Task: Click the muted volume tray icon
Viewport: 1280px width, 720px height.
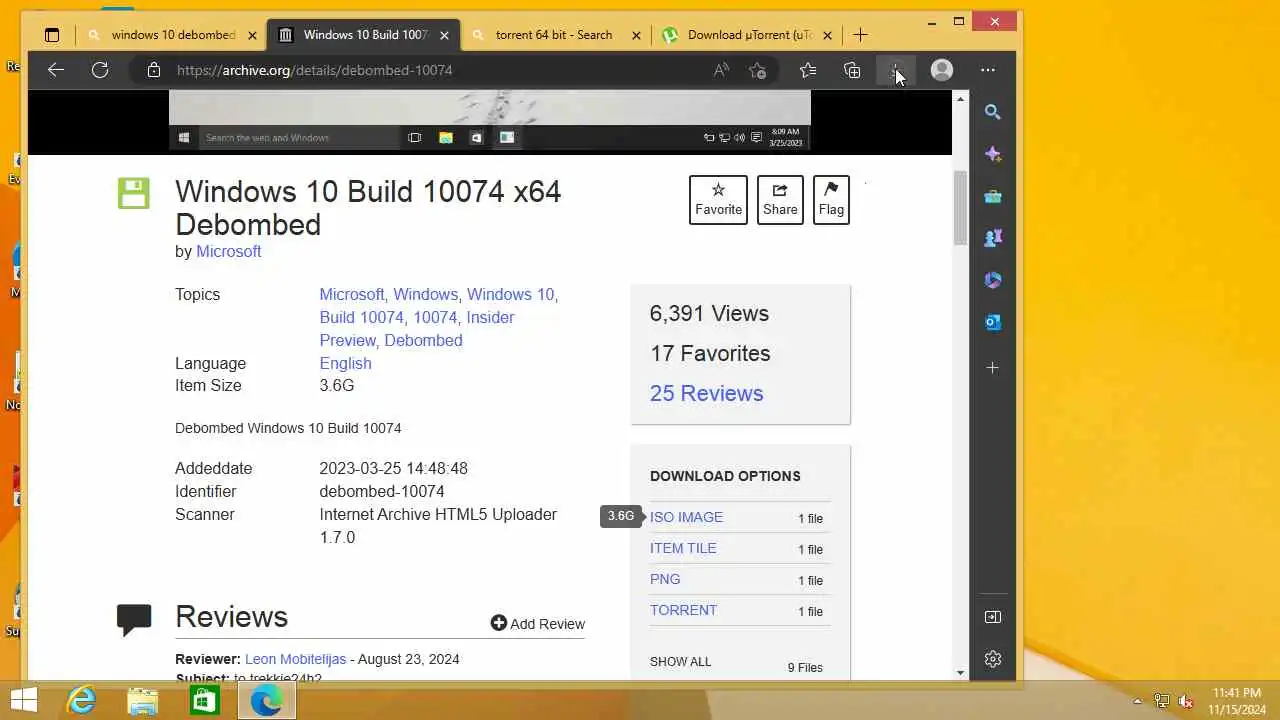Action: pos(1186,701)
